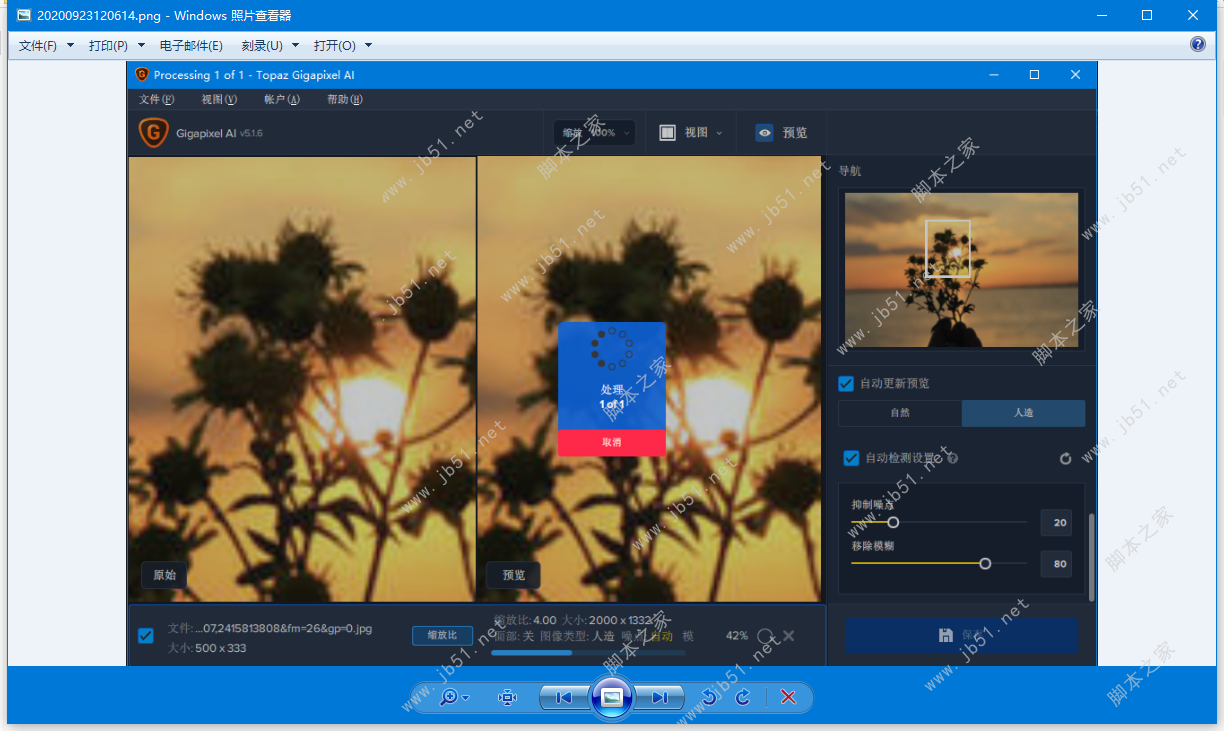Adjust the 抑制噪点 slider handle
Viewport: 1224px width, 731px height.
893,522
